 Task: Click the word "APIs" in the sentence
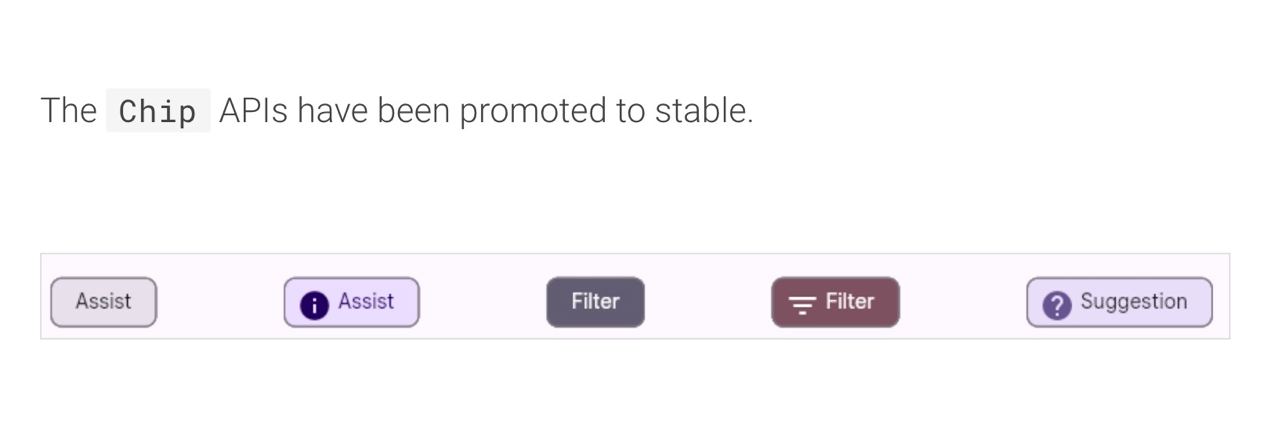pyautogui.click(x=253, y=111)
